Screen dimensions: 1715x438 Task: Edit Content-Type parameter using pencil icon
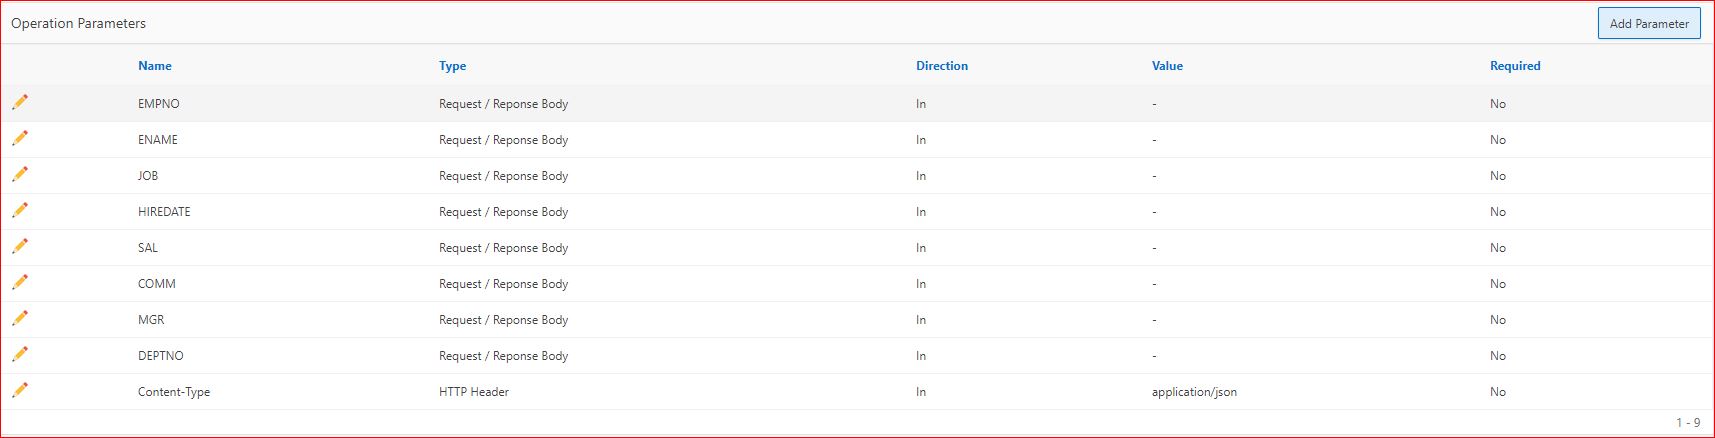click(x=20, y=390)
